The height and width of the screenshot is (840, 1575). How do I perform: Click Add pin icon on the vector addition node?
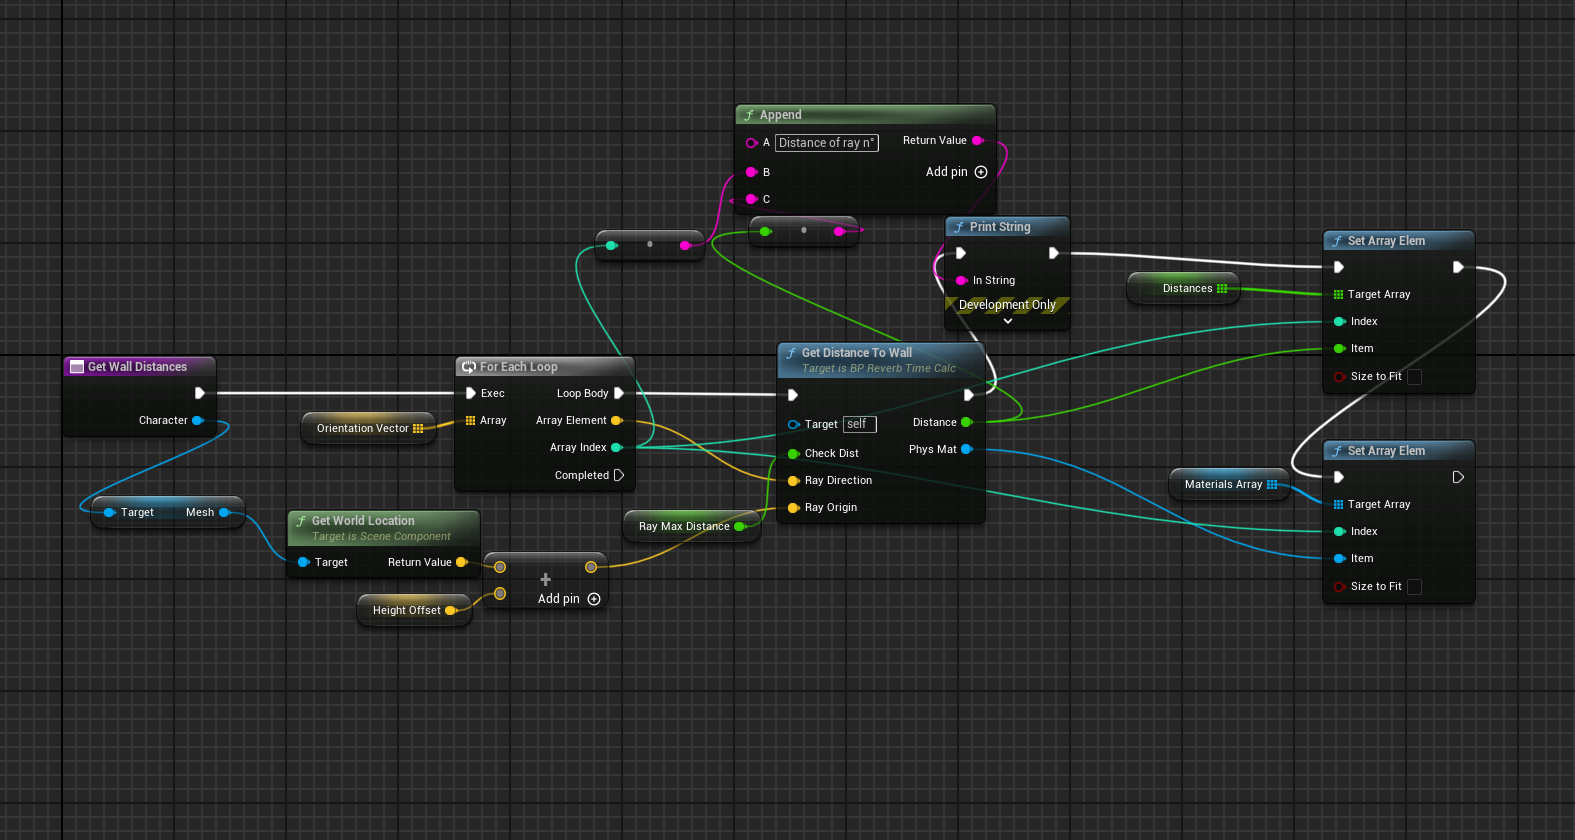[x=594, y=599]
